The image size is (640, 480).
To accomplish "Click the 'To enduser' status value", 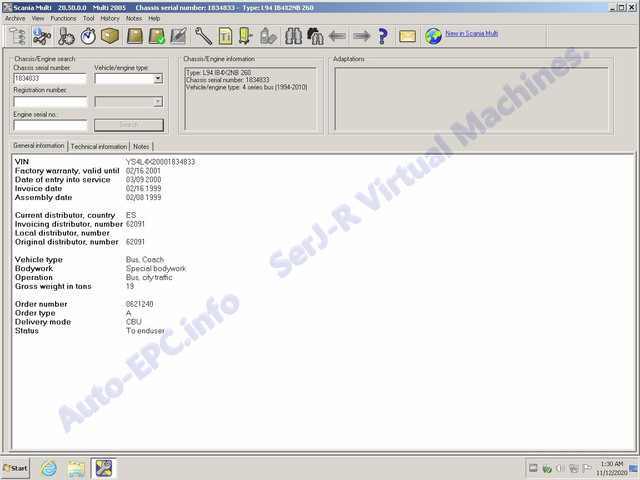I will 145,331.
